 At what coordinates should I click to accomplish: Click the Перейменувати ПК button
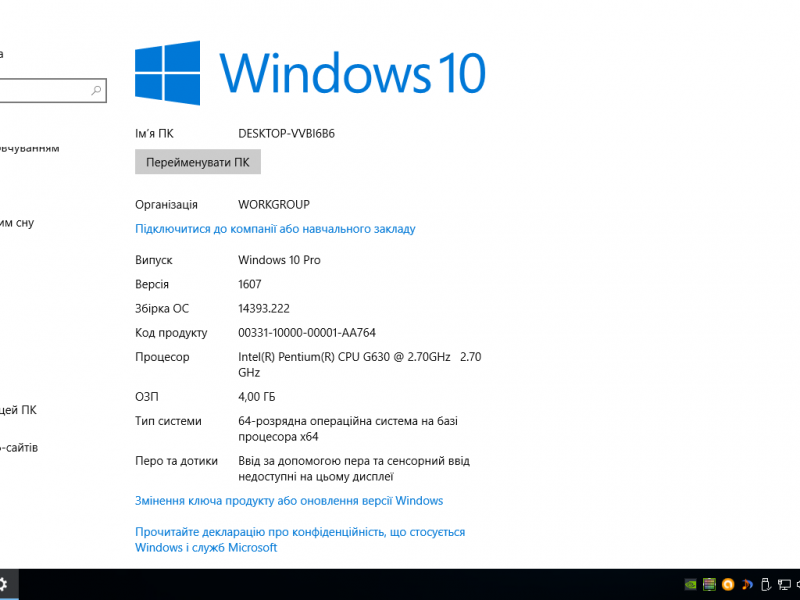pyautogui.click(x=198, y=162)
